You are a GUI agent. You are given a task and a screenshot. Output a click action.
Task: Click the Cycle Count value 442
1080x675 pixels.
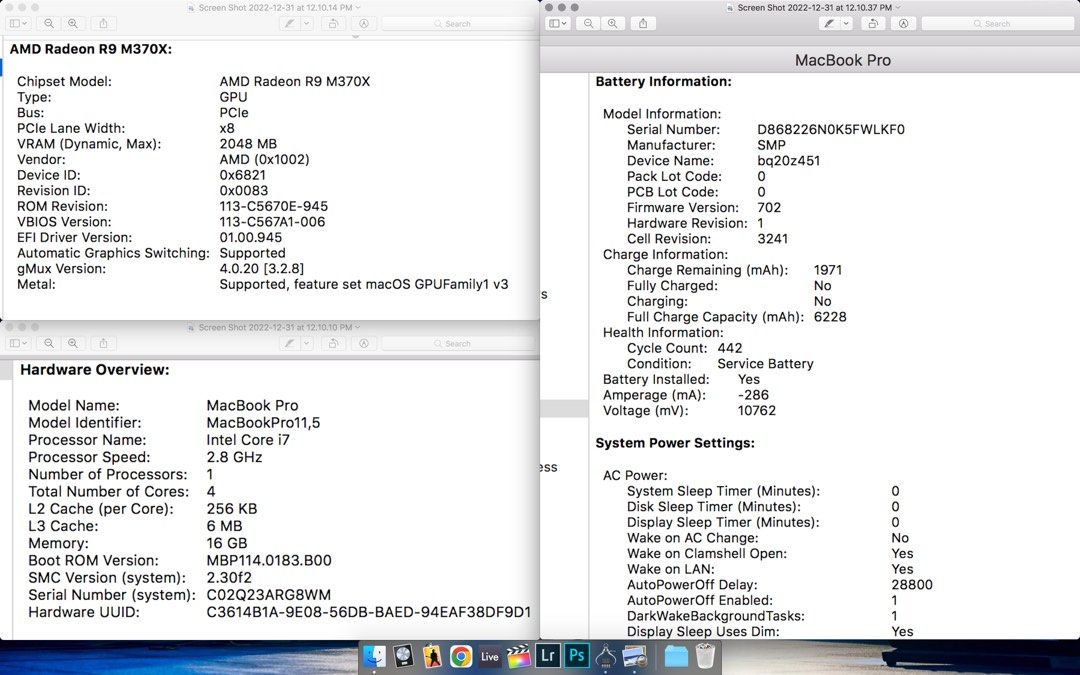pyautogui.click(x=729, y=348)
